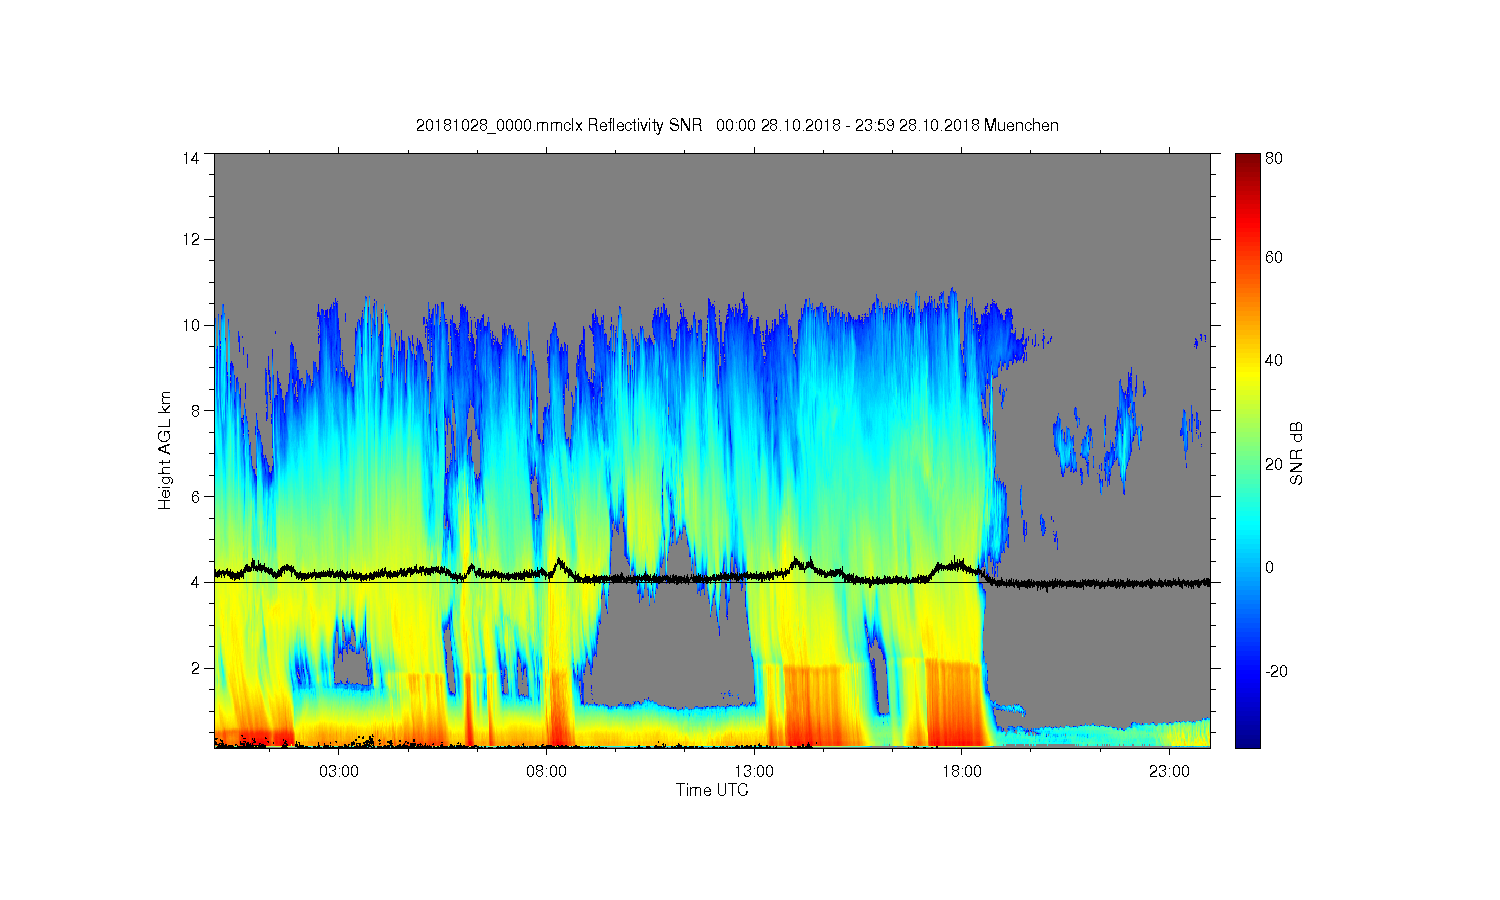Click the 6 height tick label
Viewport: 1500px width, 900px height.
pos(195,496)
